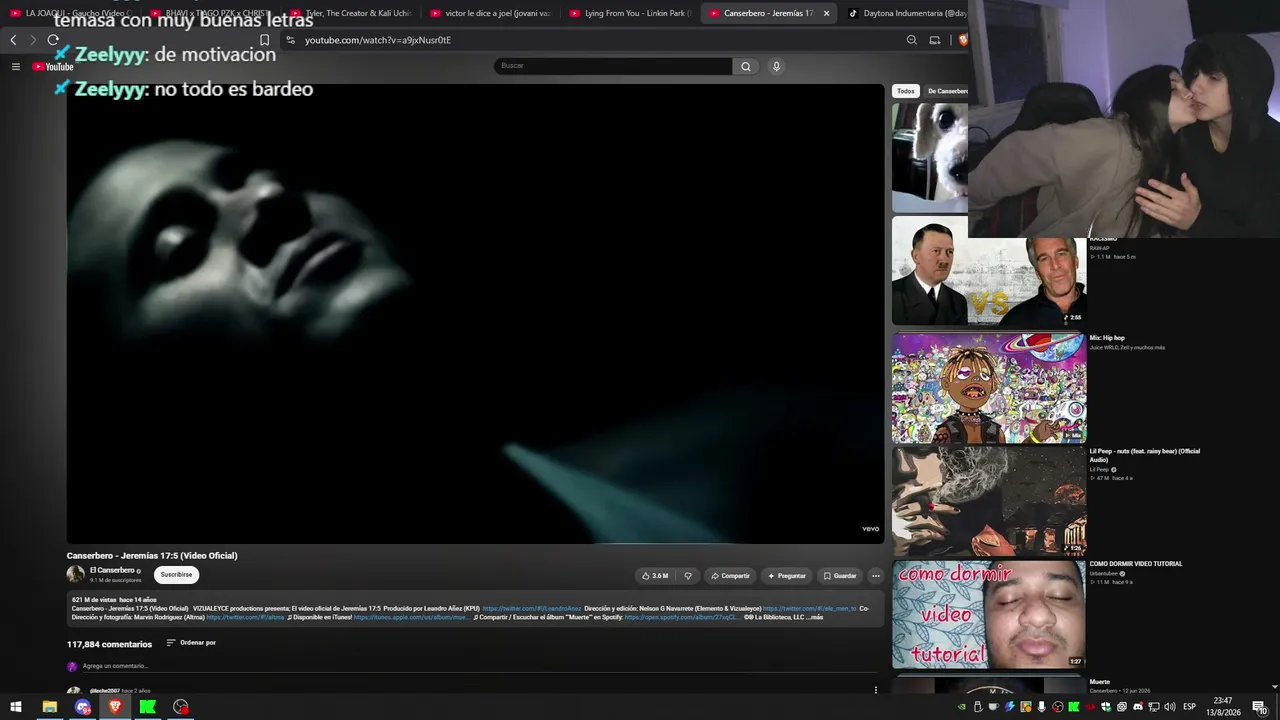Image resolution: width=1280 pixels, height=720 pixels.
Task: Open the Ordenar por sort dropdown
Action: click(191, 643)
